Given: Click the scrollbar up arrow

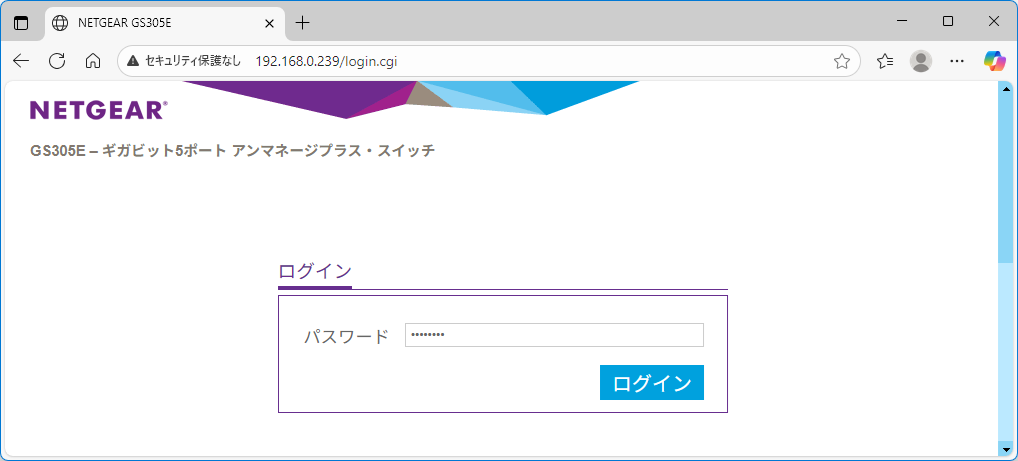Looking at the screenshot, I should pos(1005,89).
